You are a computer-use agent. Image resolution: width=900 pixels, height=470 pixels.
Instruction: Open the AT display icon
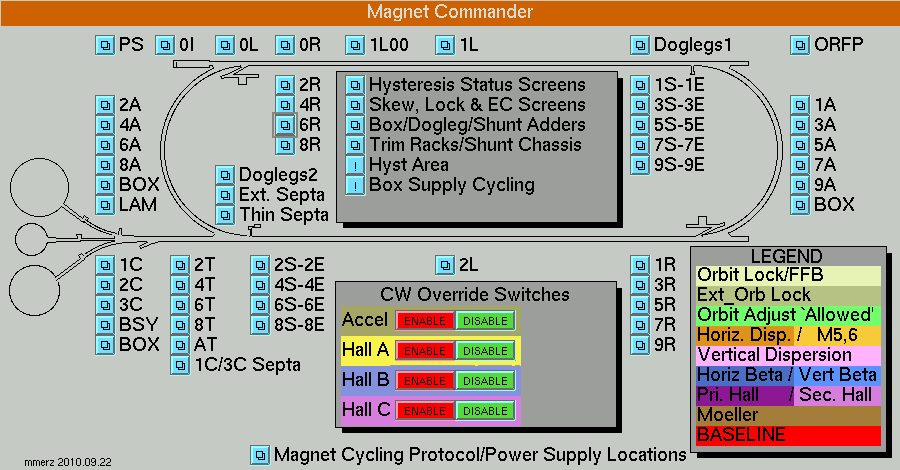[180, 345]
